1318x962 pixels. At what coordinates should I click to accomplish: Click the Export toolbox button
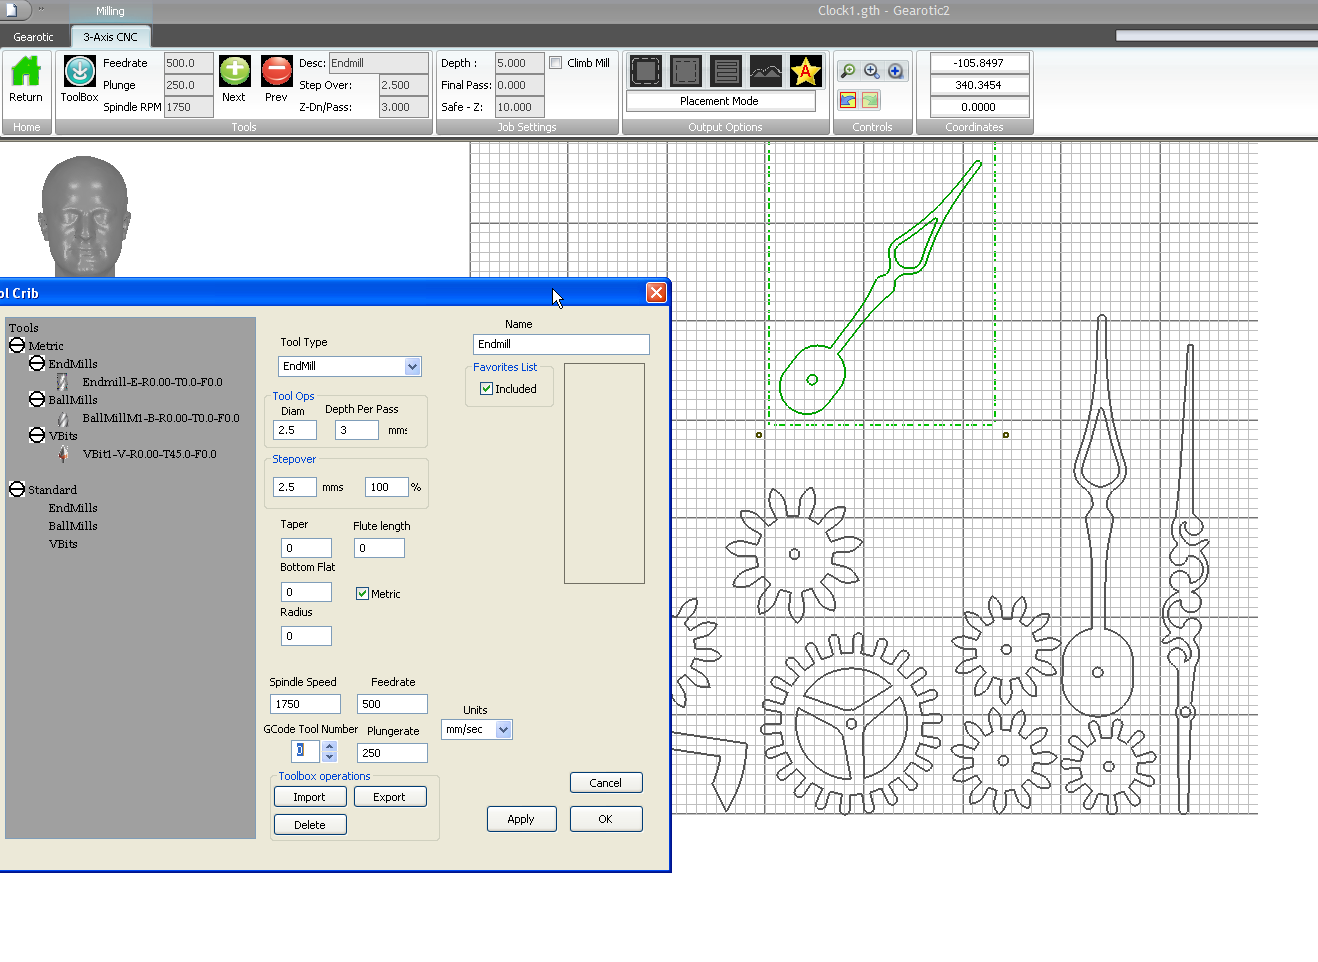(x=389, y=797)
